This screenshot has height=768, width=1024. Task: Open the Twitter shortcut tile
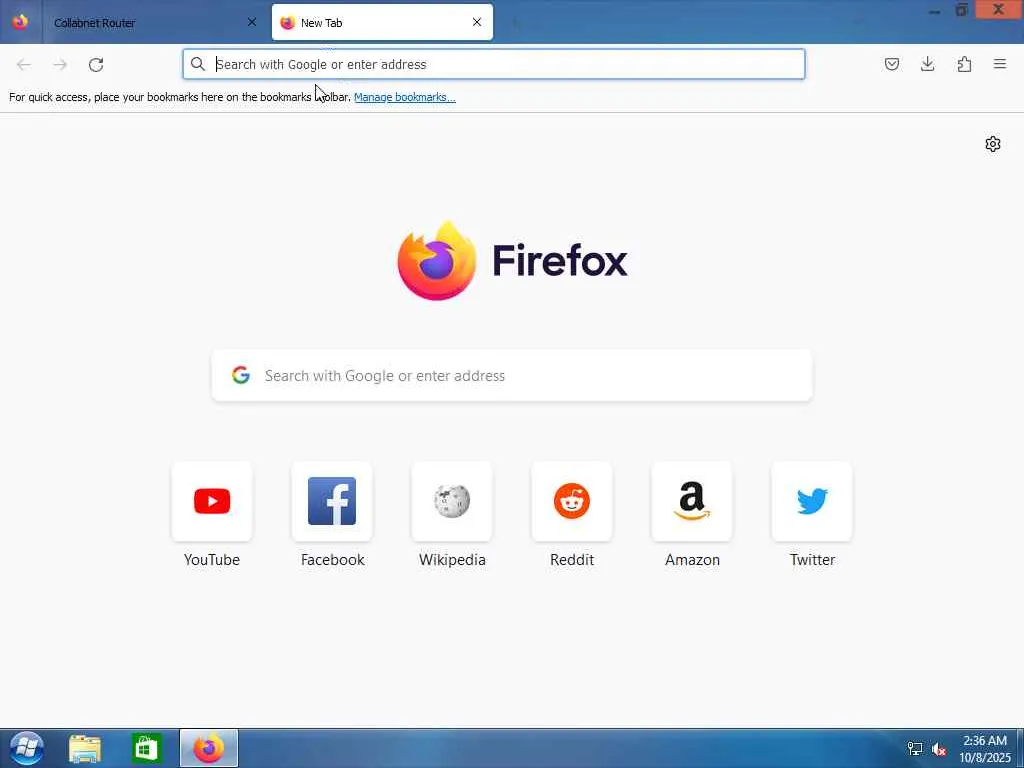tap(812, 501)
